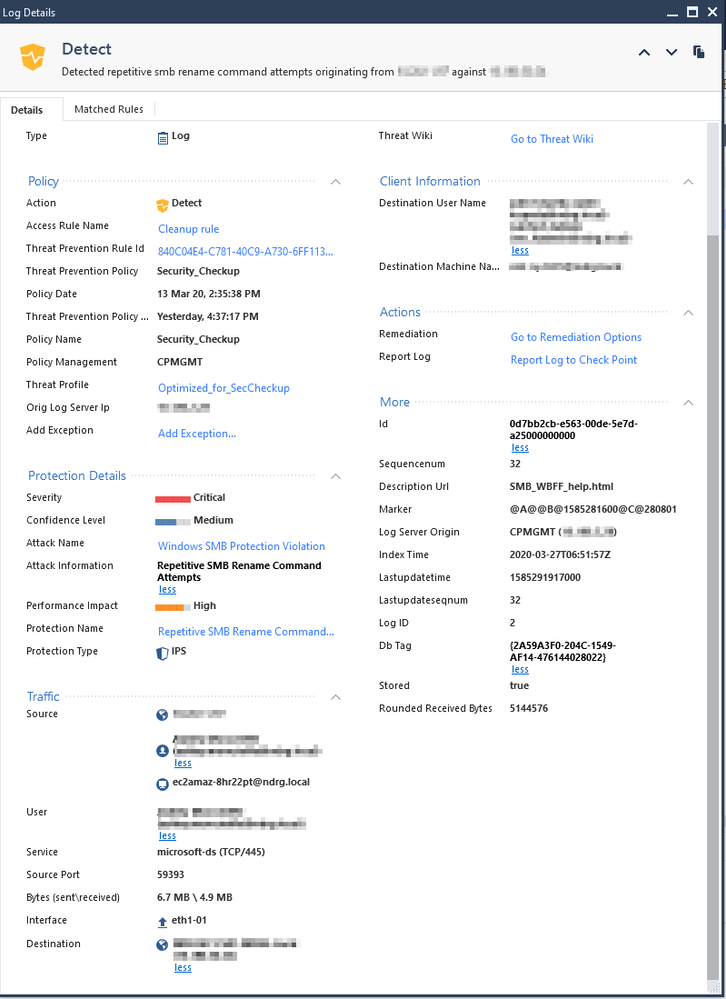Click 'less' under Destination User Name

click(x=520, y=250)
